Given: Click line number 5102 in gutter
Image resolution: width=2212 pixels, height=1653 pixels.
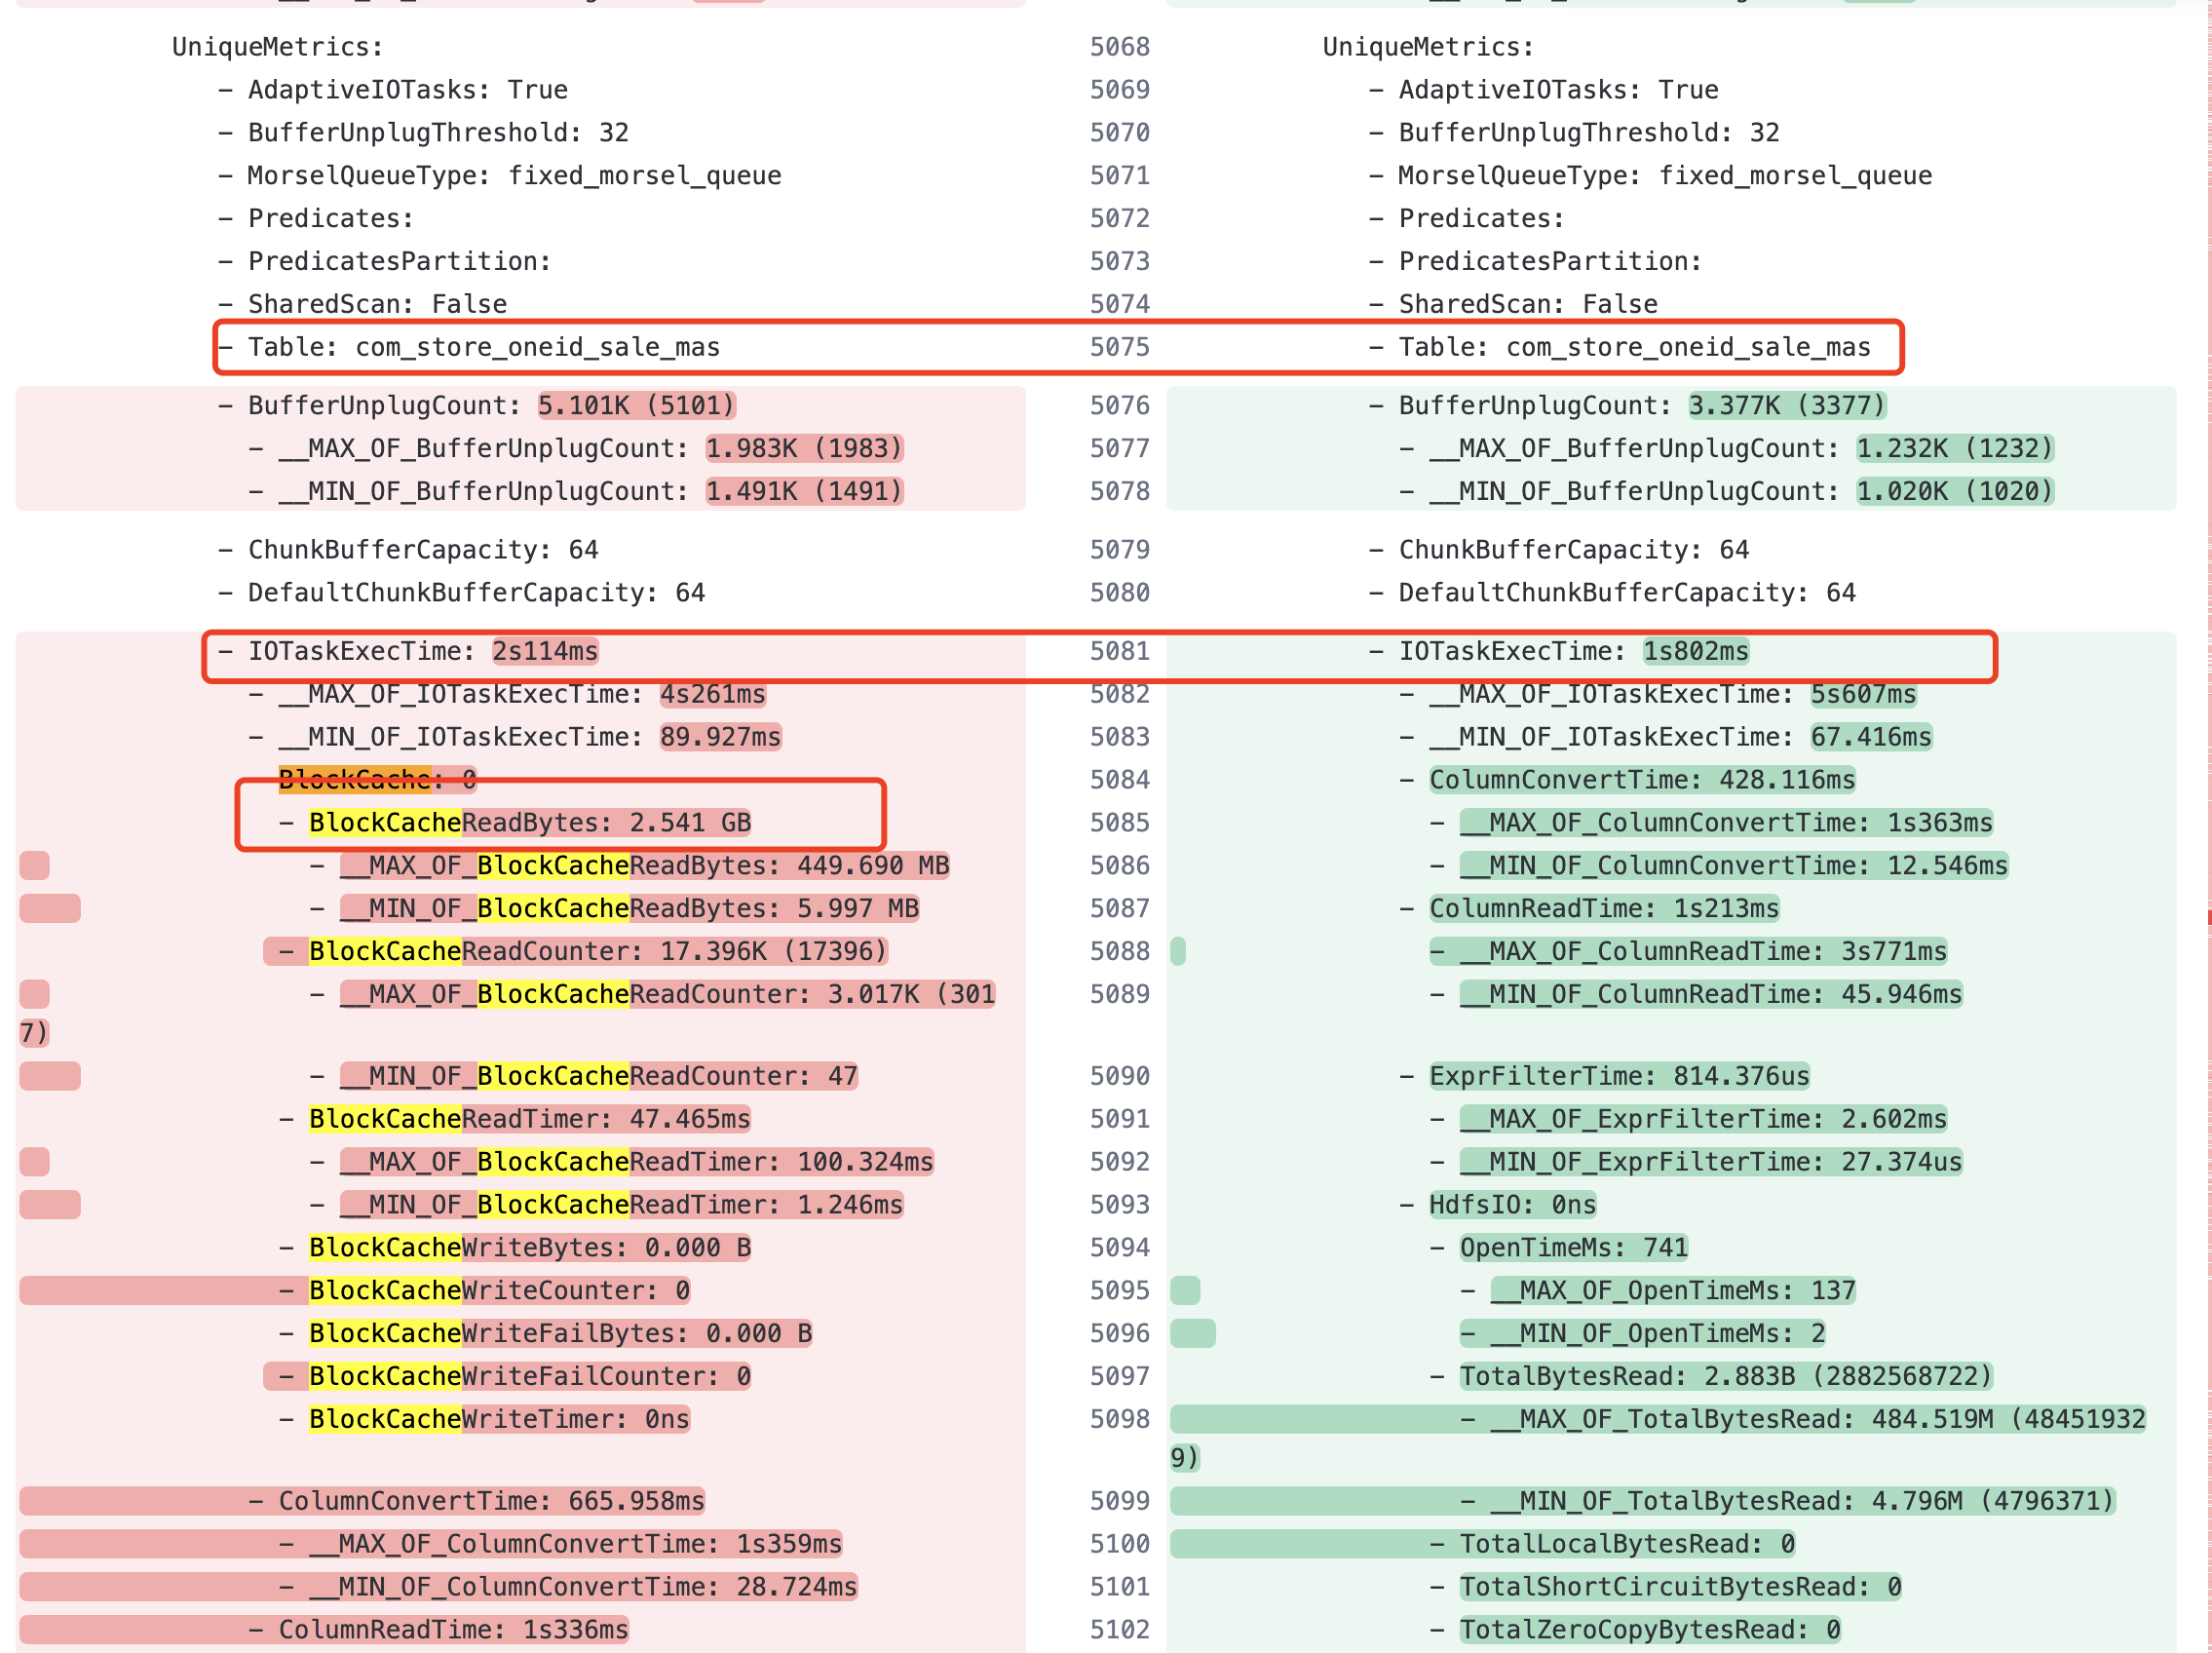Looking at the screenshot, I should coord(1119,1629).
